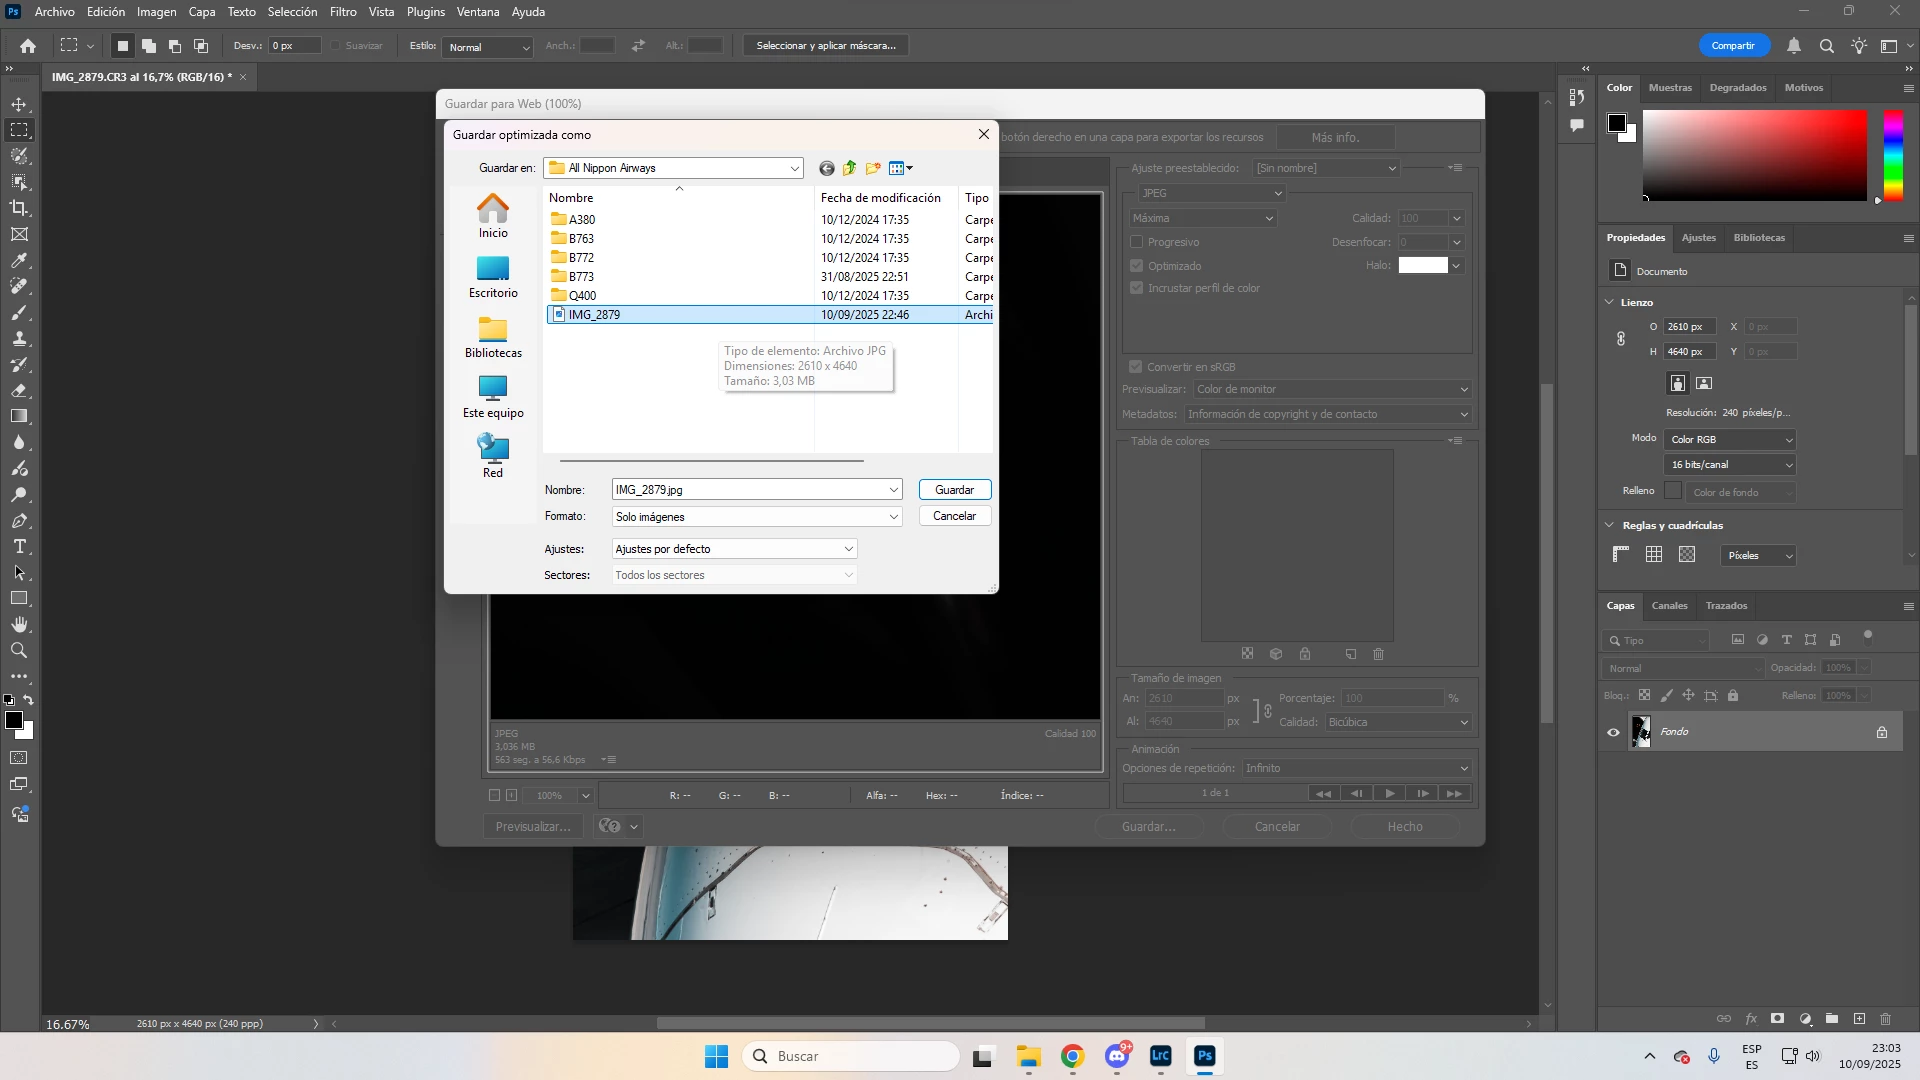Click the Guardar button in save dialog

coord(954,490)
